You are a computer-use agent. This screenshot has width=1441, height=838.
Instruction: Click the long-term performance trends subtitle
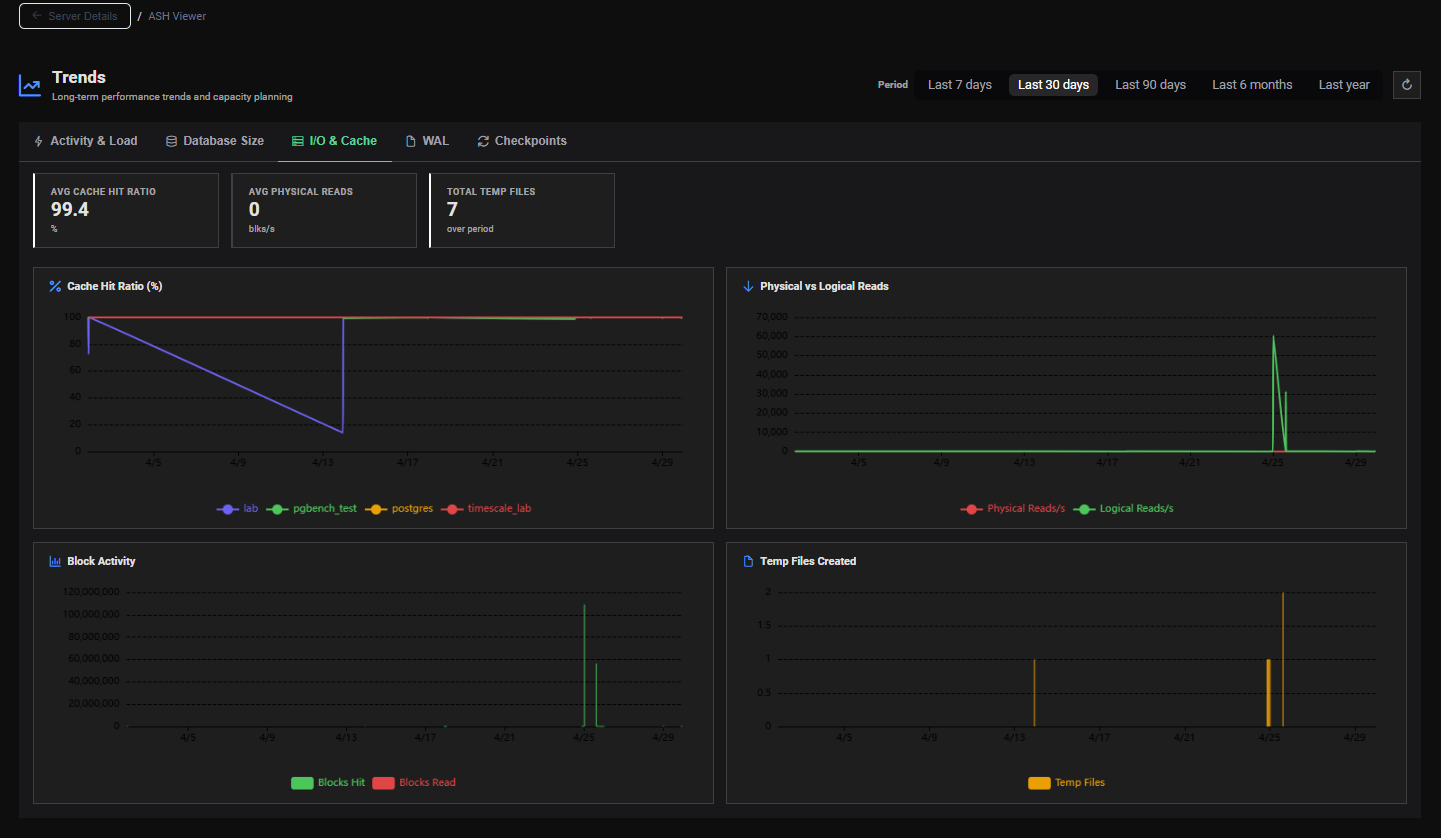point(172,97)
